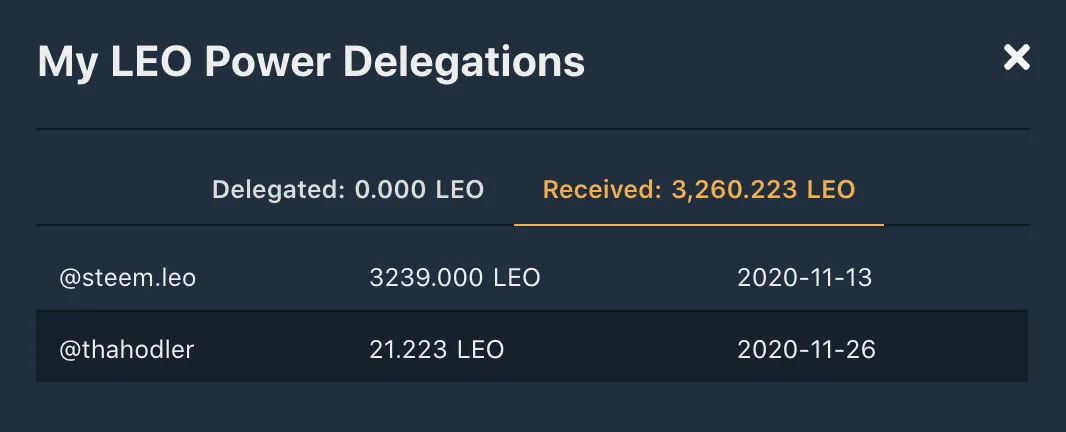Viewport: 1066px width, 432px height.
Task: Click the LEO unit in steem.leo row
Action: click(x=517, y=278)
